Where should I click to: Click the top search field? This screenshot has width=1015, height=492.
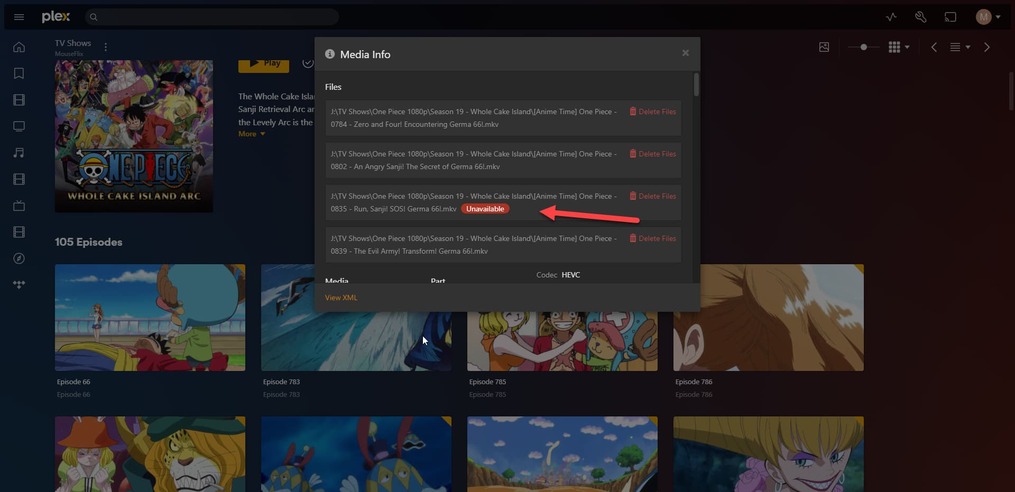pos(212,17)
